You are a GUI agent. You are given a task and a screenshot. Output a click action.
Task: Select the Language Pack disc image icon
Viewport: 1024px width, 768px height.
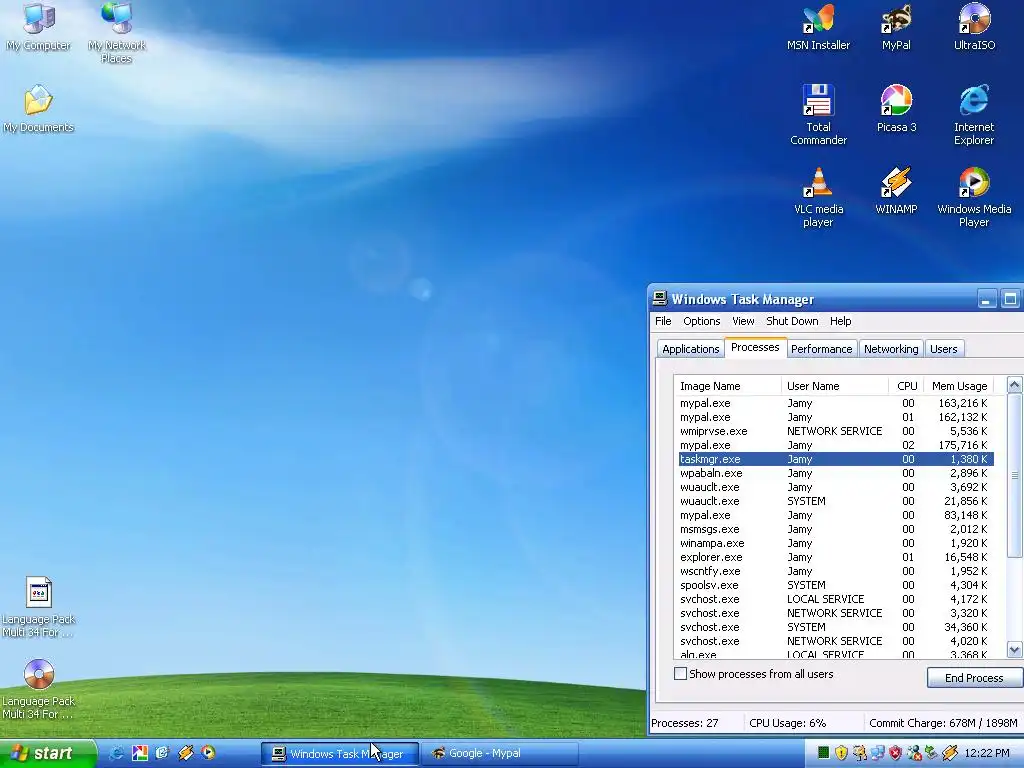pos(39,690)
